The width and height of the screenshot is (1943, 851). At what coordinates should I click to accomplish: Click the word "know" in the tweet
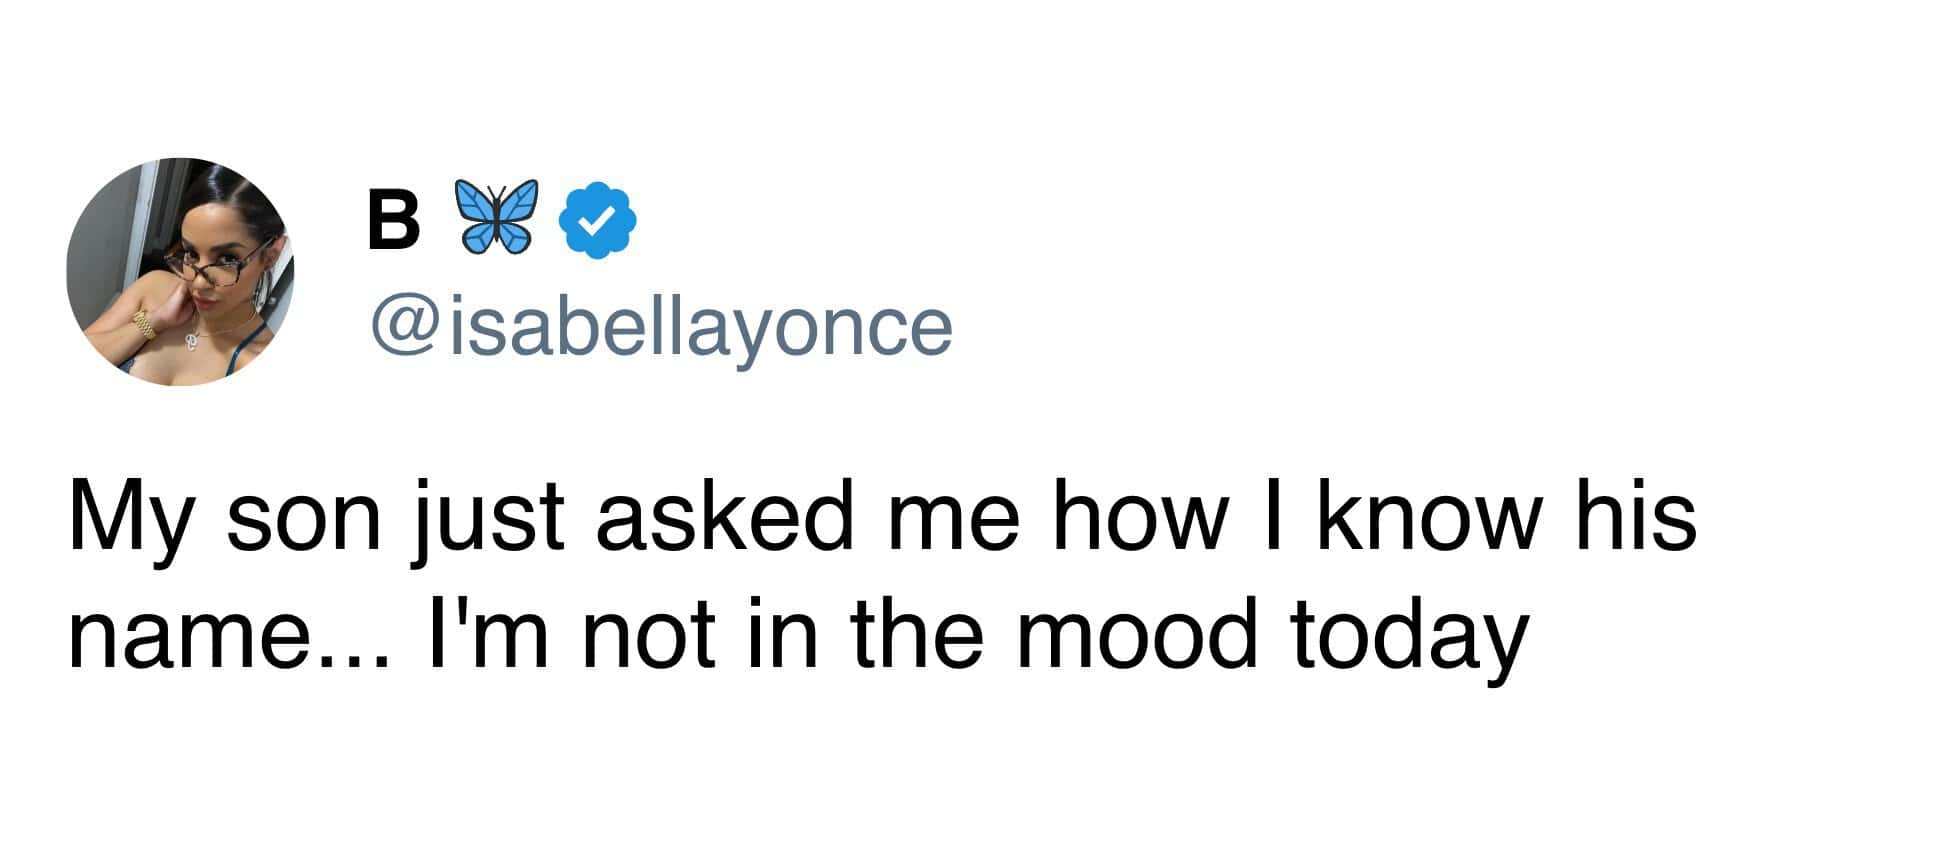click(x=1425, y=519)
